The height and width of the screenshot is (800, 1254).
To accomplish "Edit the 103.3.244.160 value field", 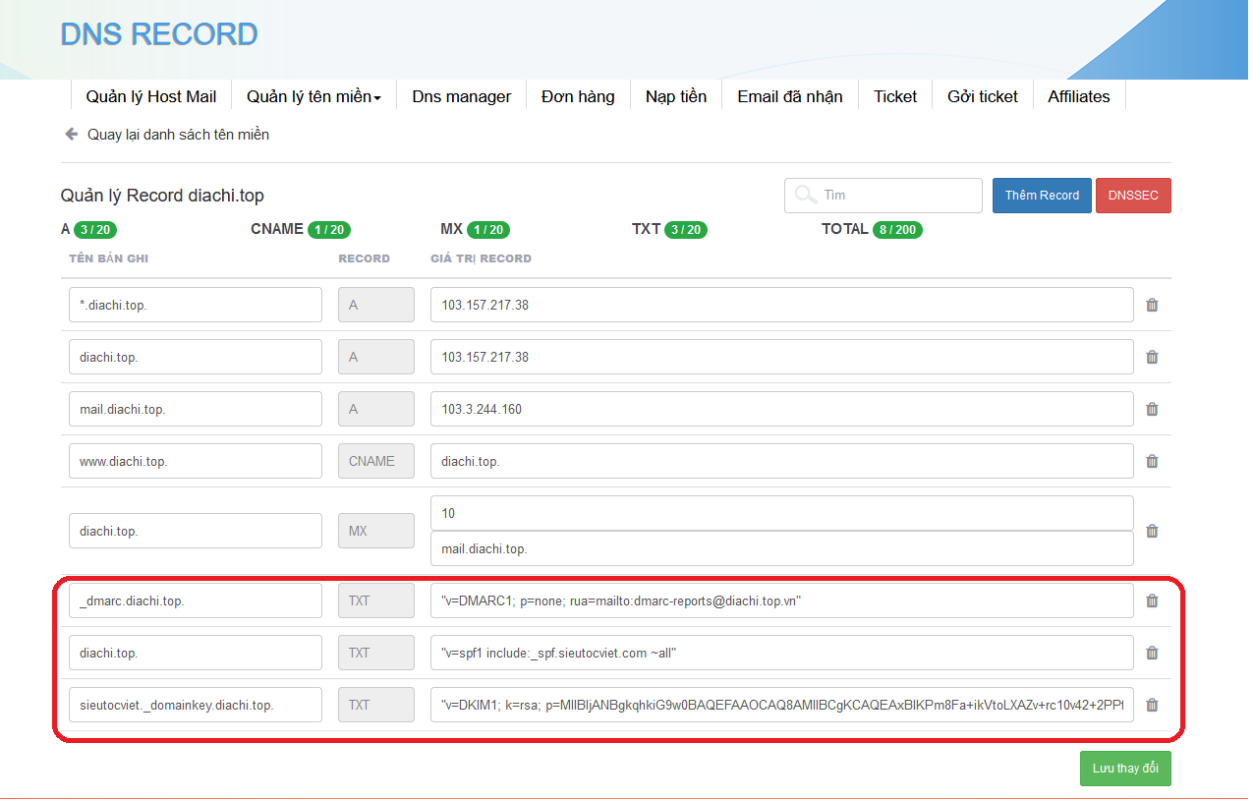I will point(782,409).
